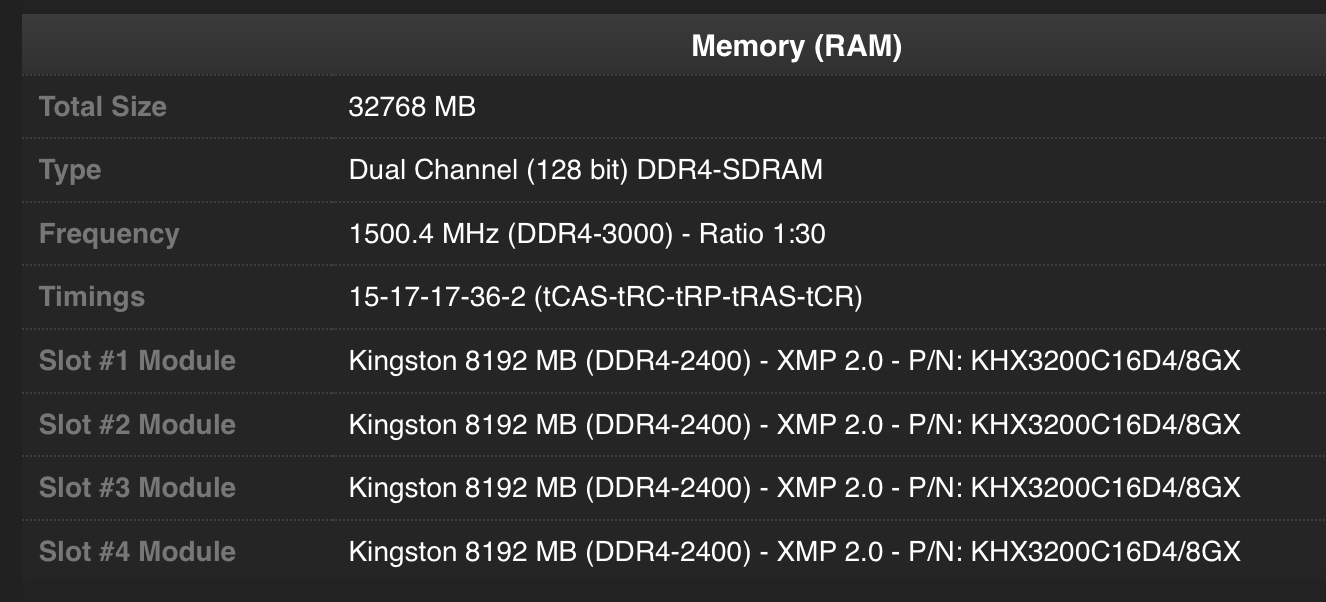Click the 15-17-17-36-2 timings value
Image resolution: width=1326 pixels, height=602 pixels.
(605, 297)
